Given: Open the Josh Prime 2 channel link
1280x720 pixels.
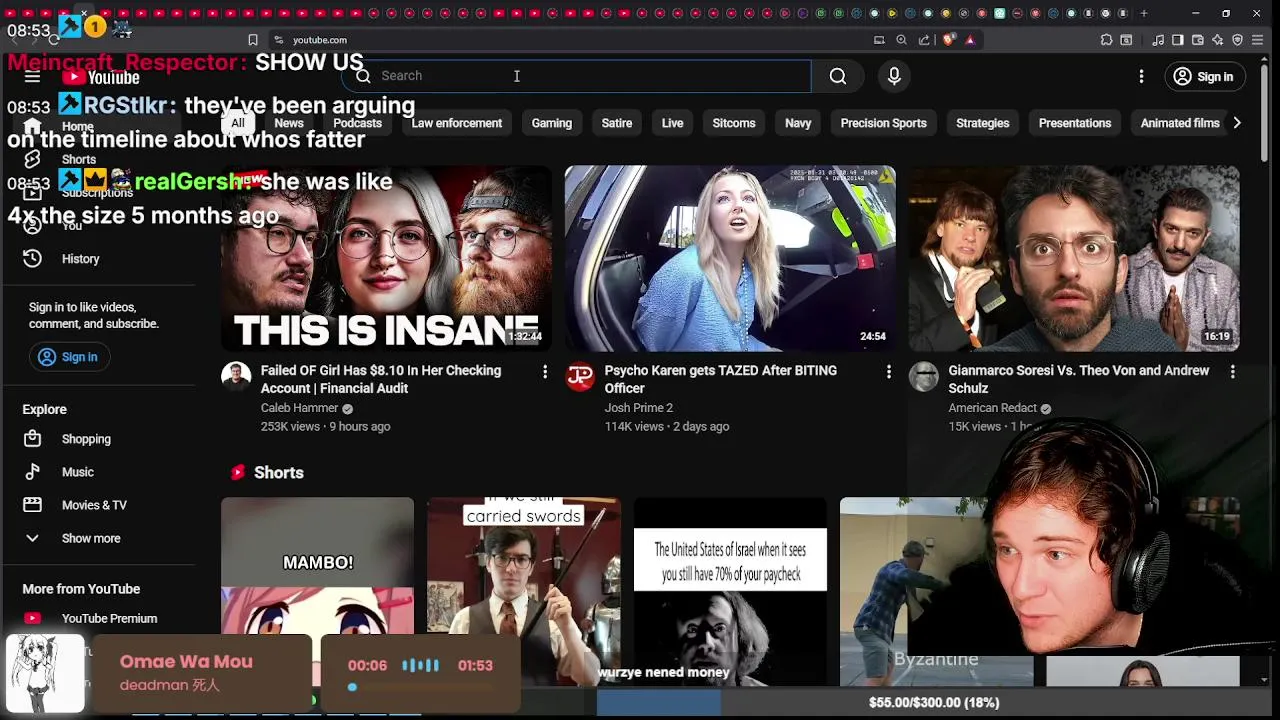Looking at the screenshot, I should [x=639, y=408].
